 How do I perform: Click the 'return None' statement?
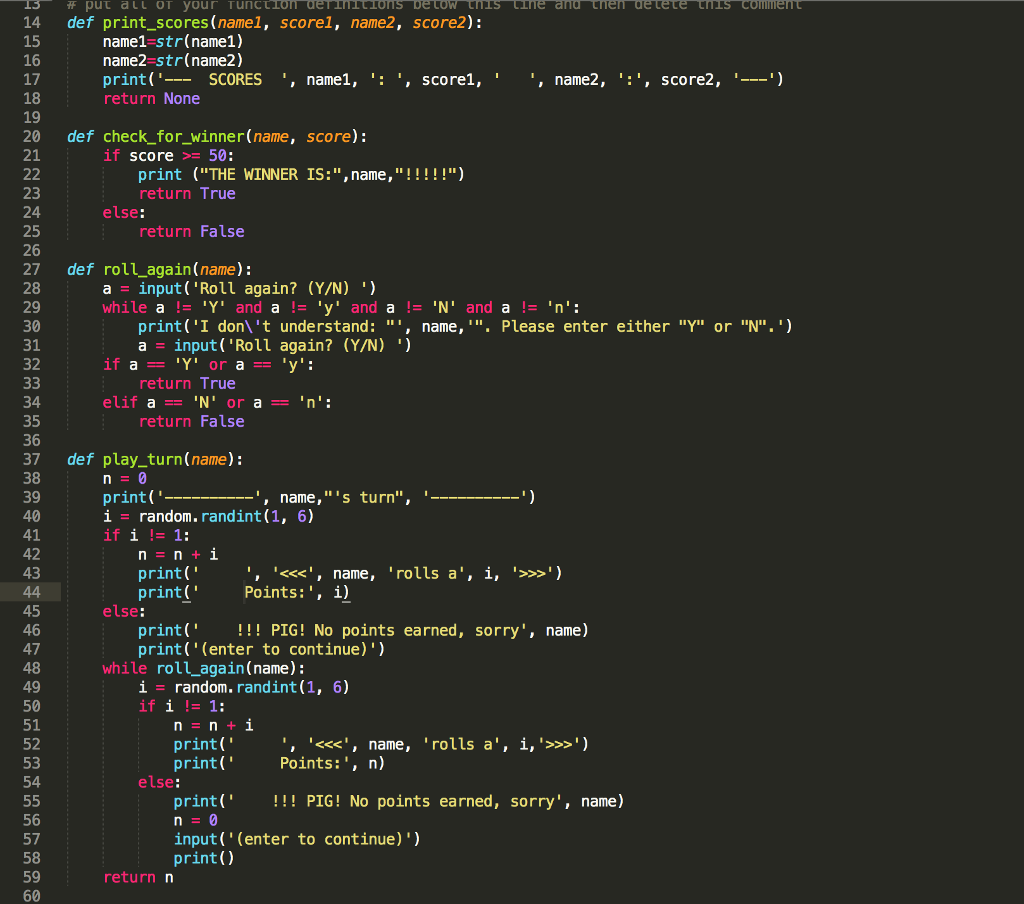click(152, 99)
